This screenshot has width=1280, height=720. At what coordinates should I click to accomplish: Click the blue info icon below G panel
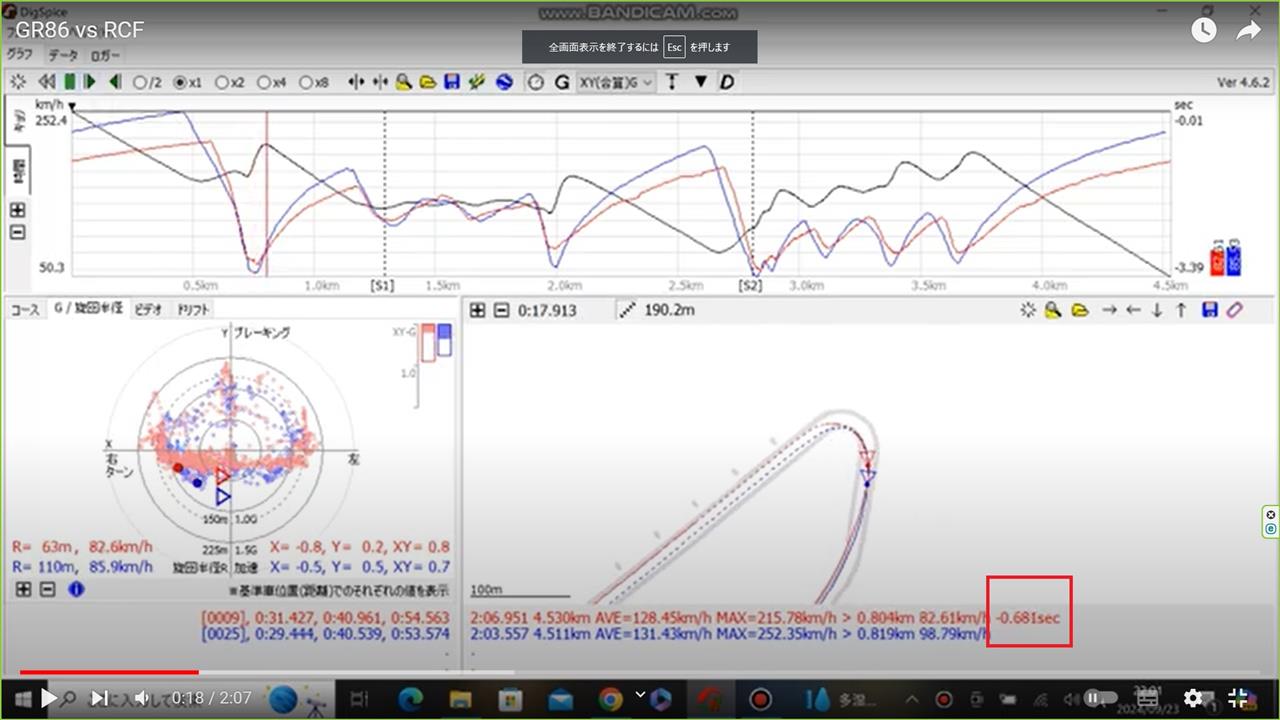click(76, 589)
